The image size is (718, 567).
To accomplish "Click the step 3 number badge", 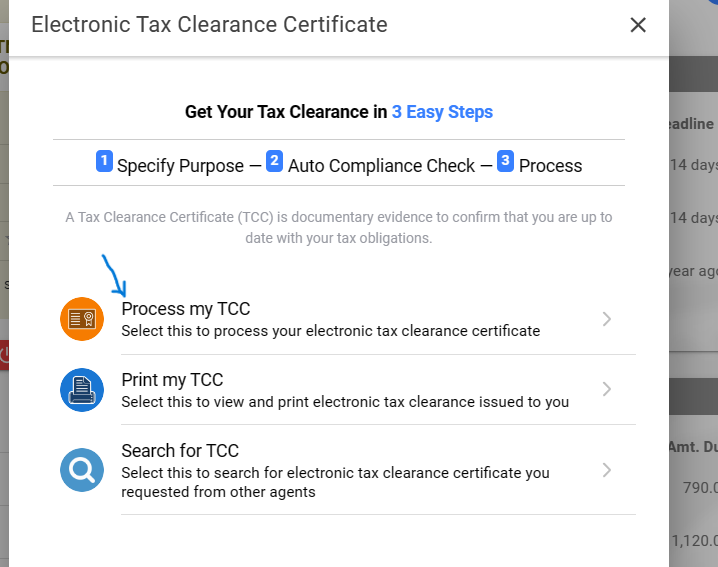I will tap(506, 161).
